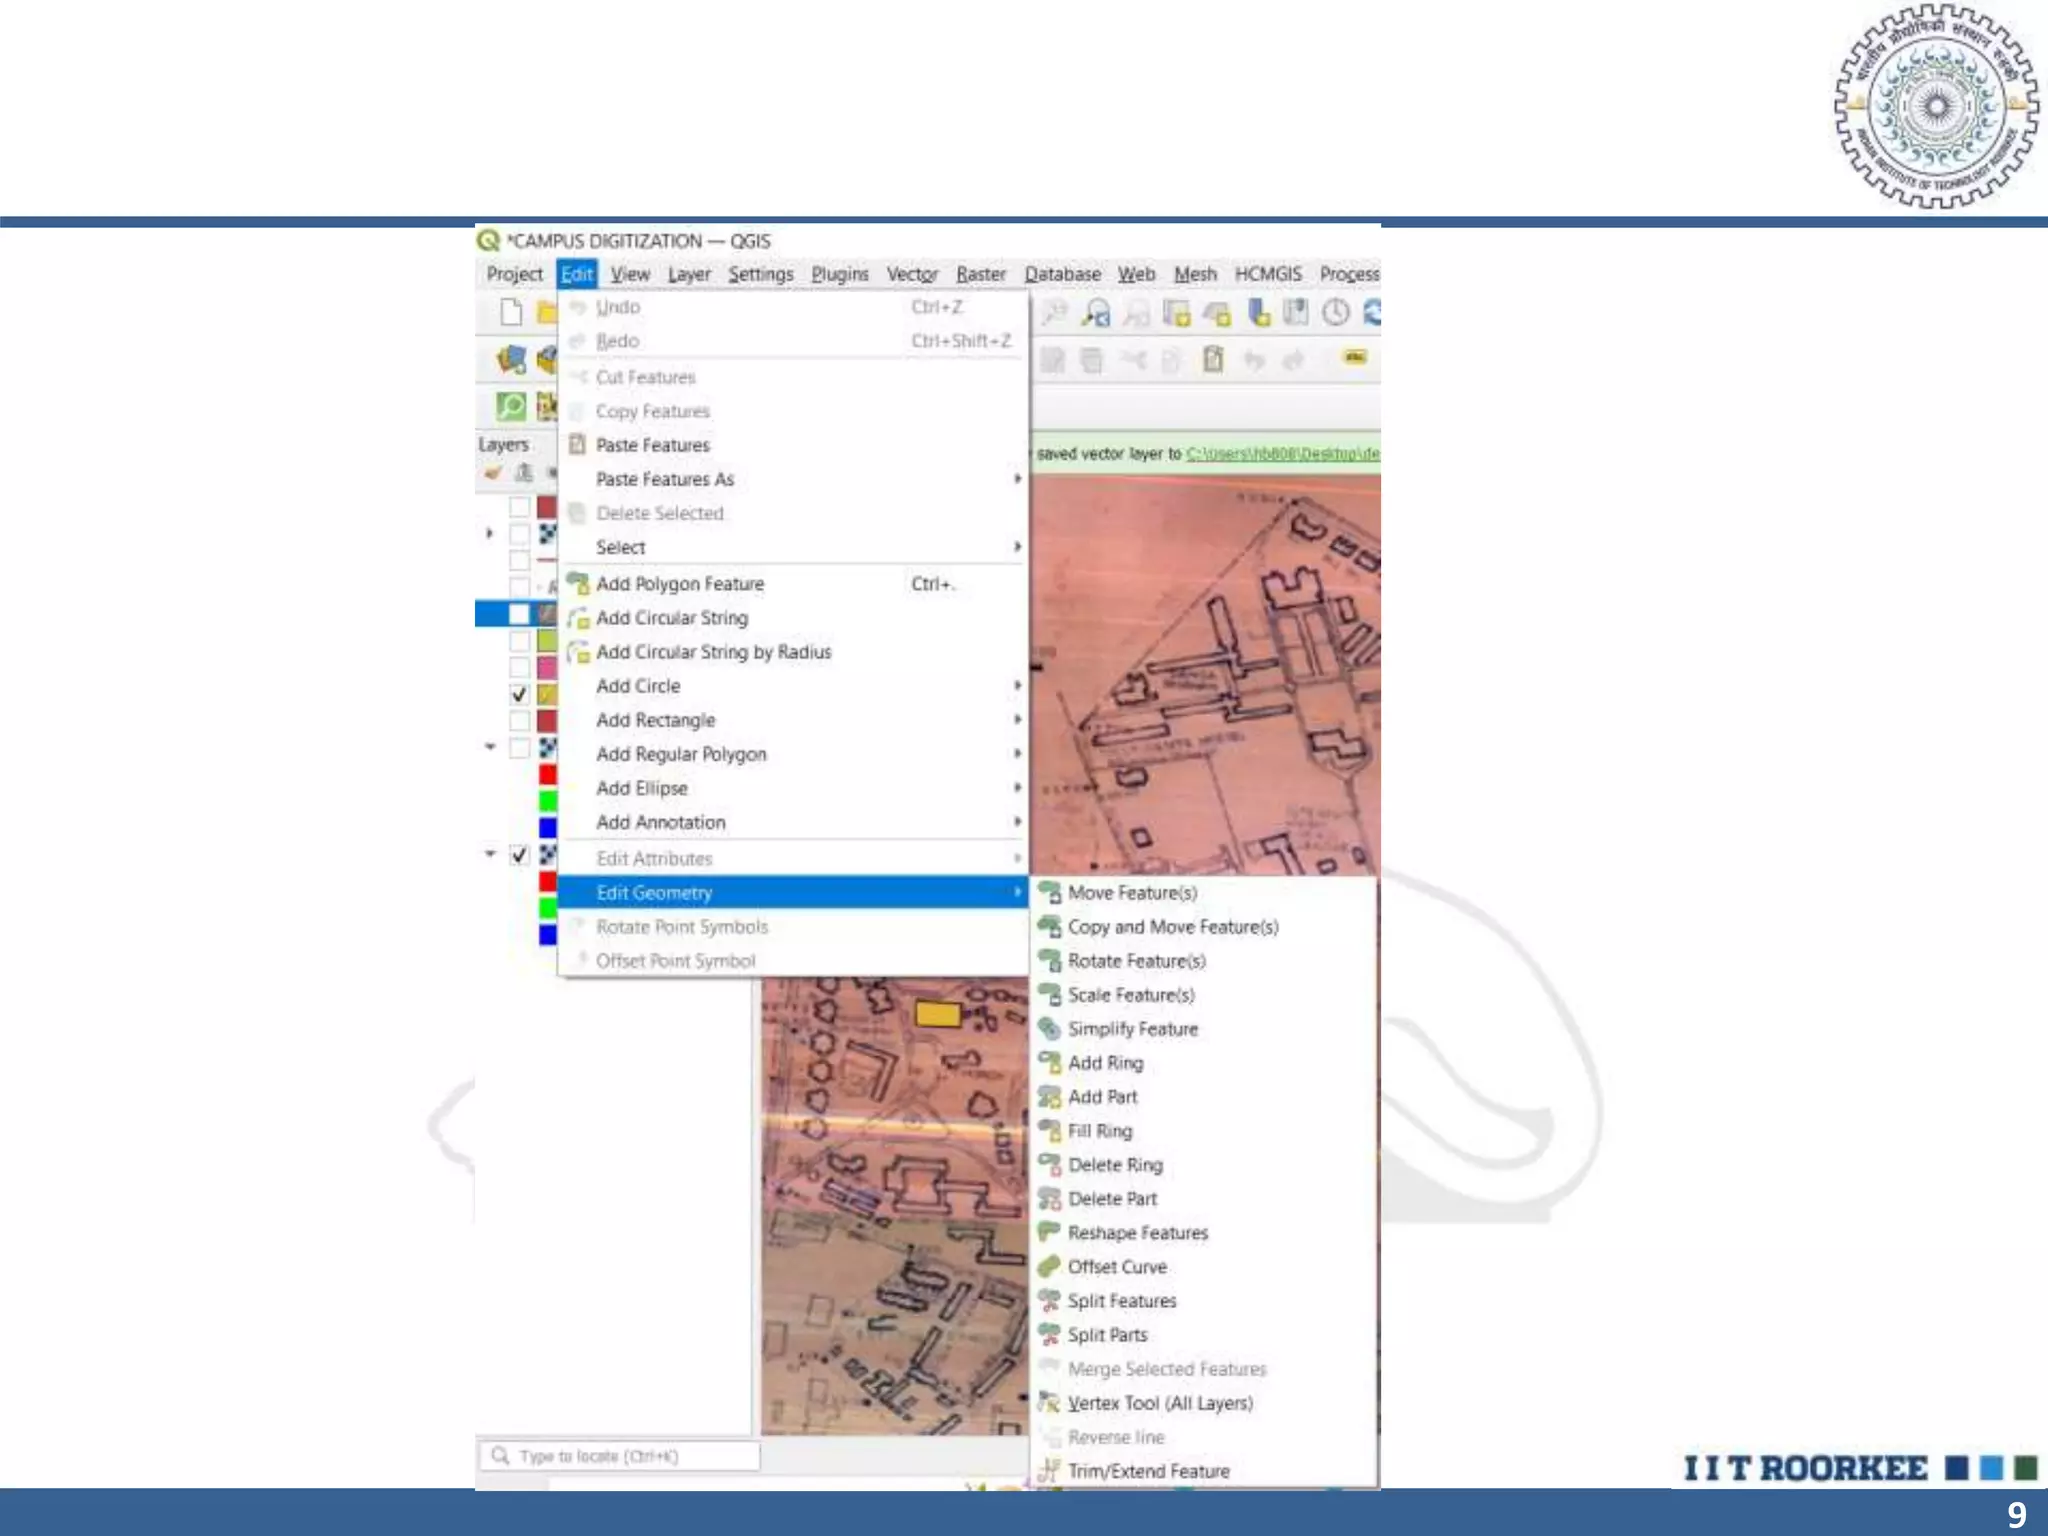Click the Add Polygon Feature icon
Screen dimensions: 2048x1536
click(x=577, y=584)
